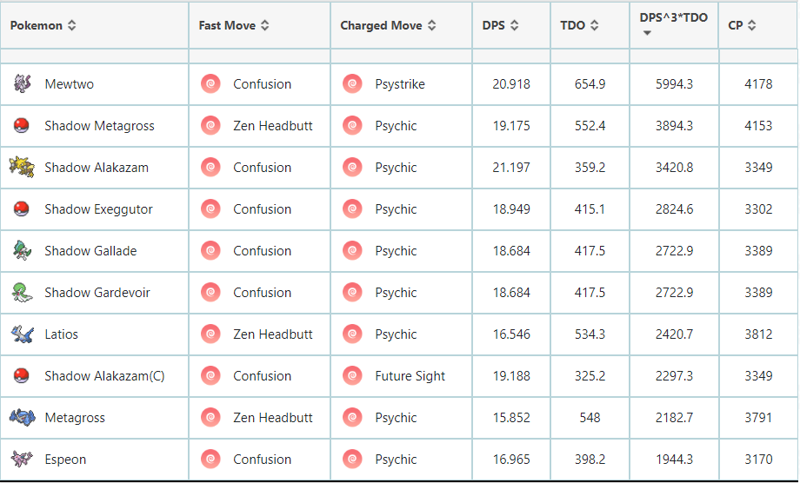Click Shadow Gardevoir's sprite icon
The height and width of the screenshot is (483, 800).
click(22, 292)
